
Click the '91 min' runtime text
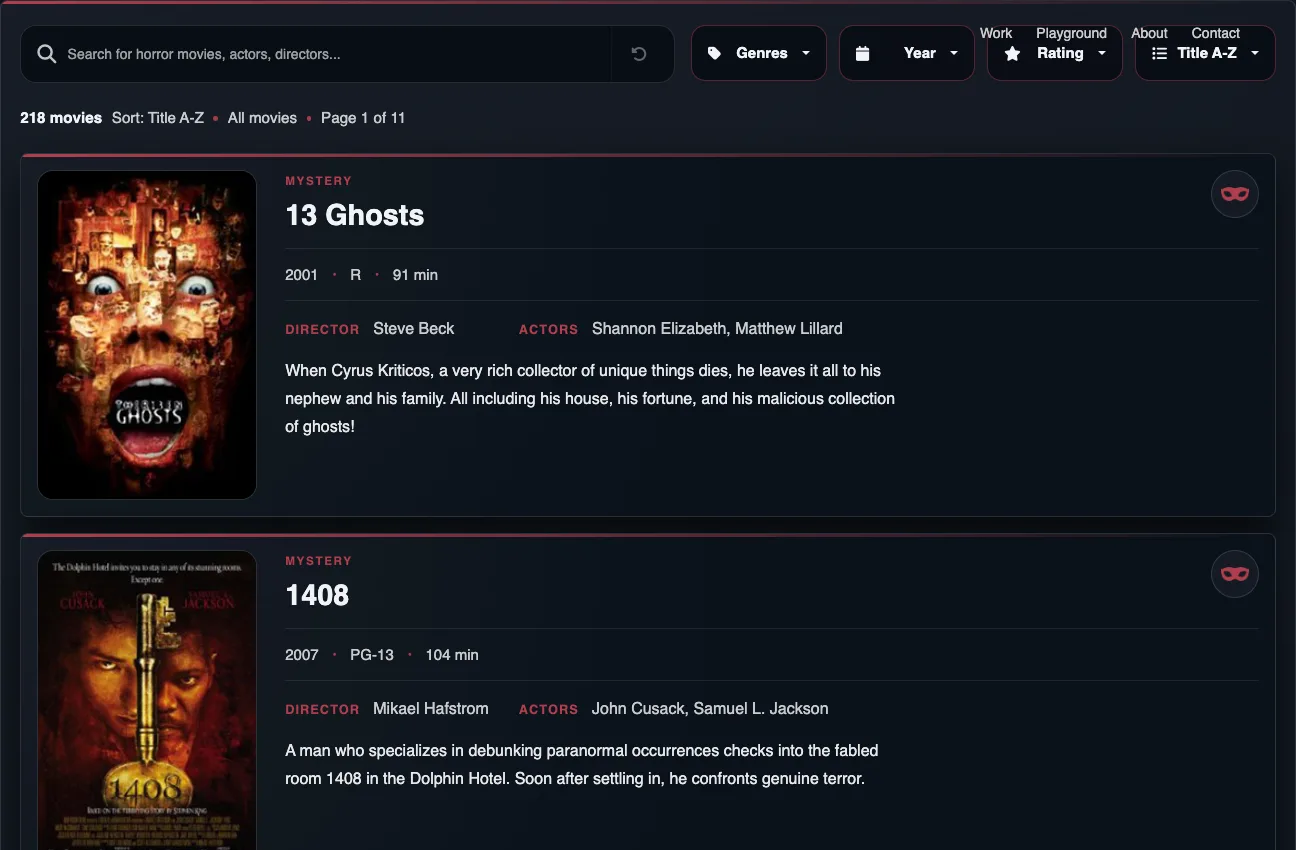(x=415, y=275)
